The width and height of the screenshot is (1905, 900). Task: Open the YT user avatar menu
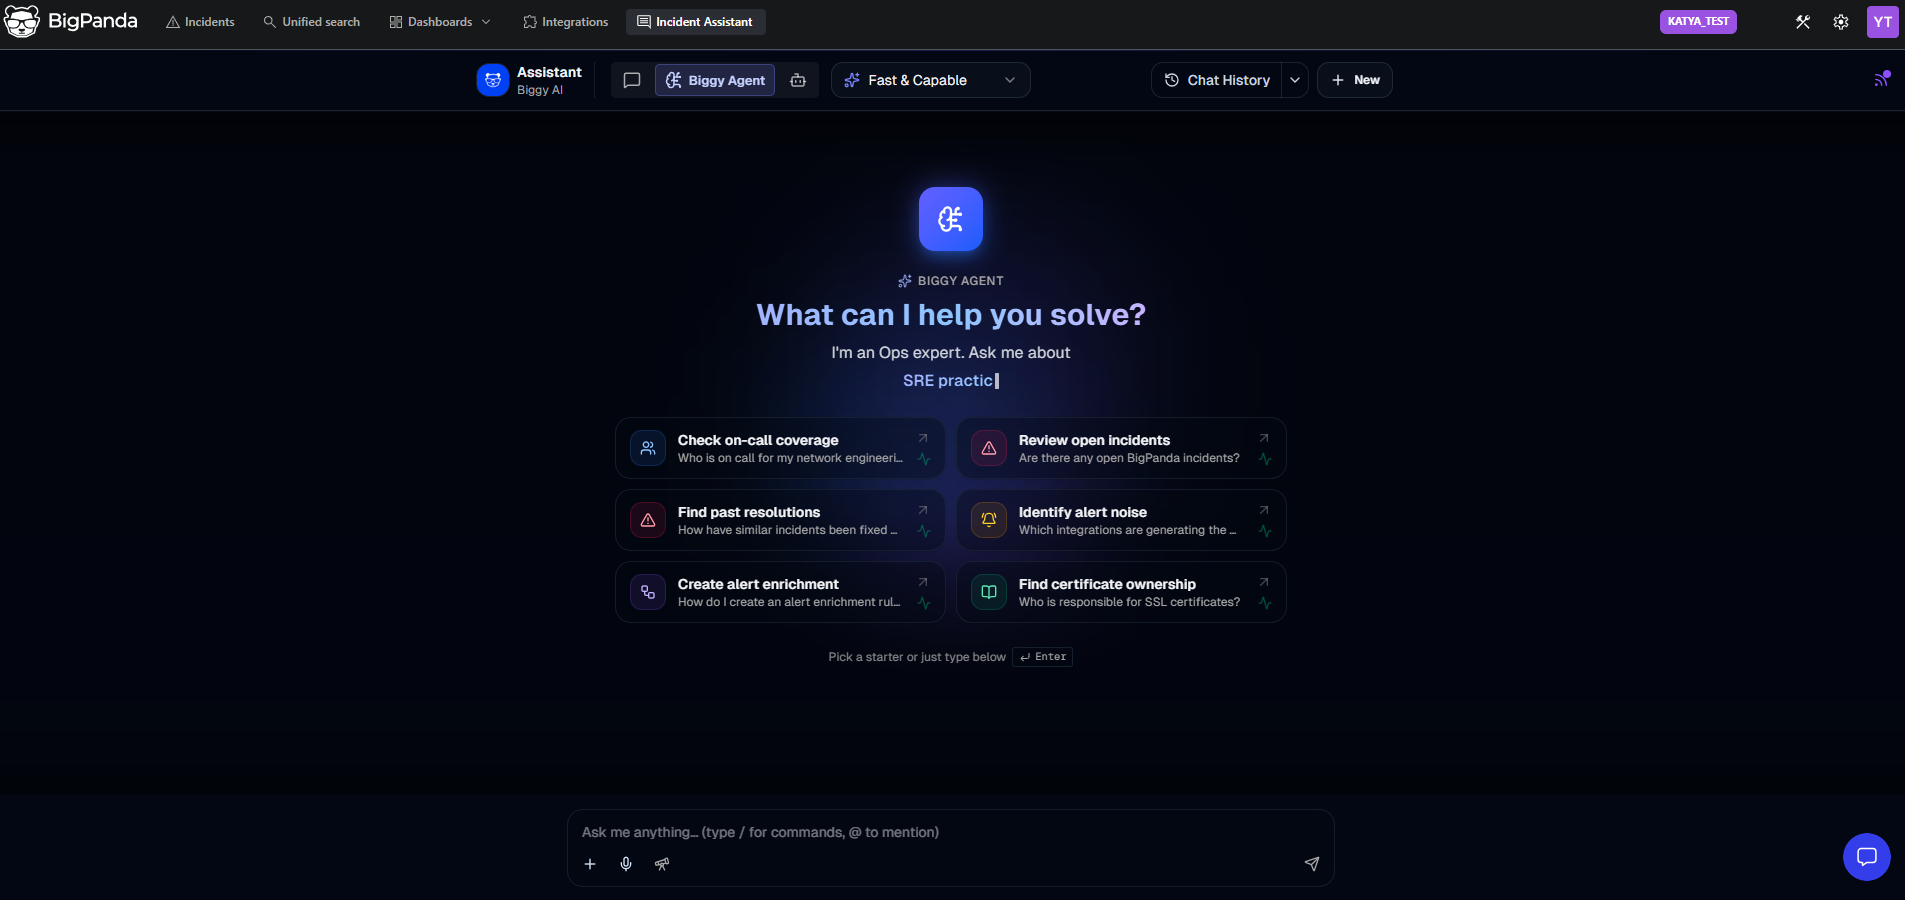tap(1882, 22)
